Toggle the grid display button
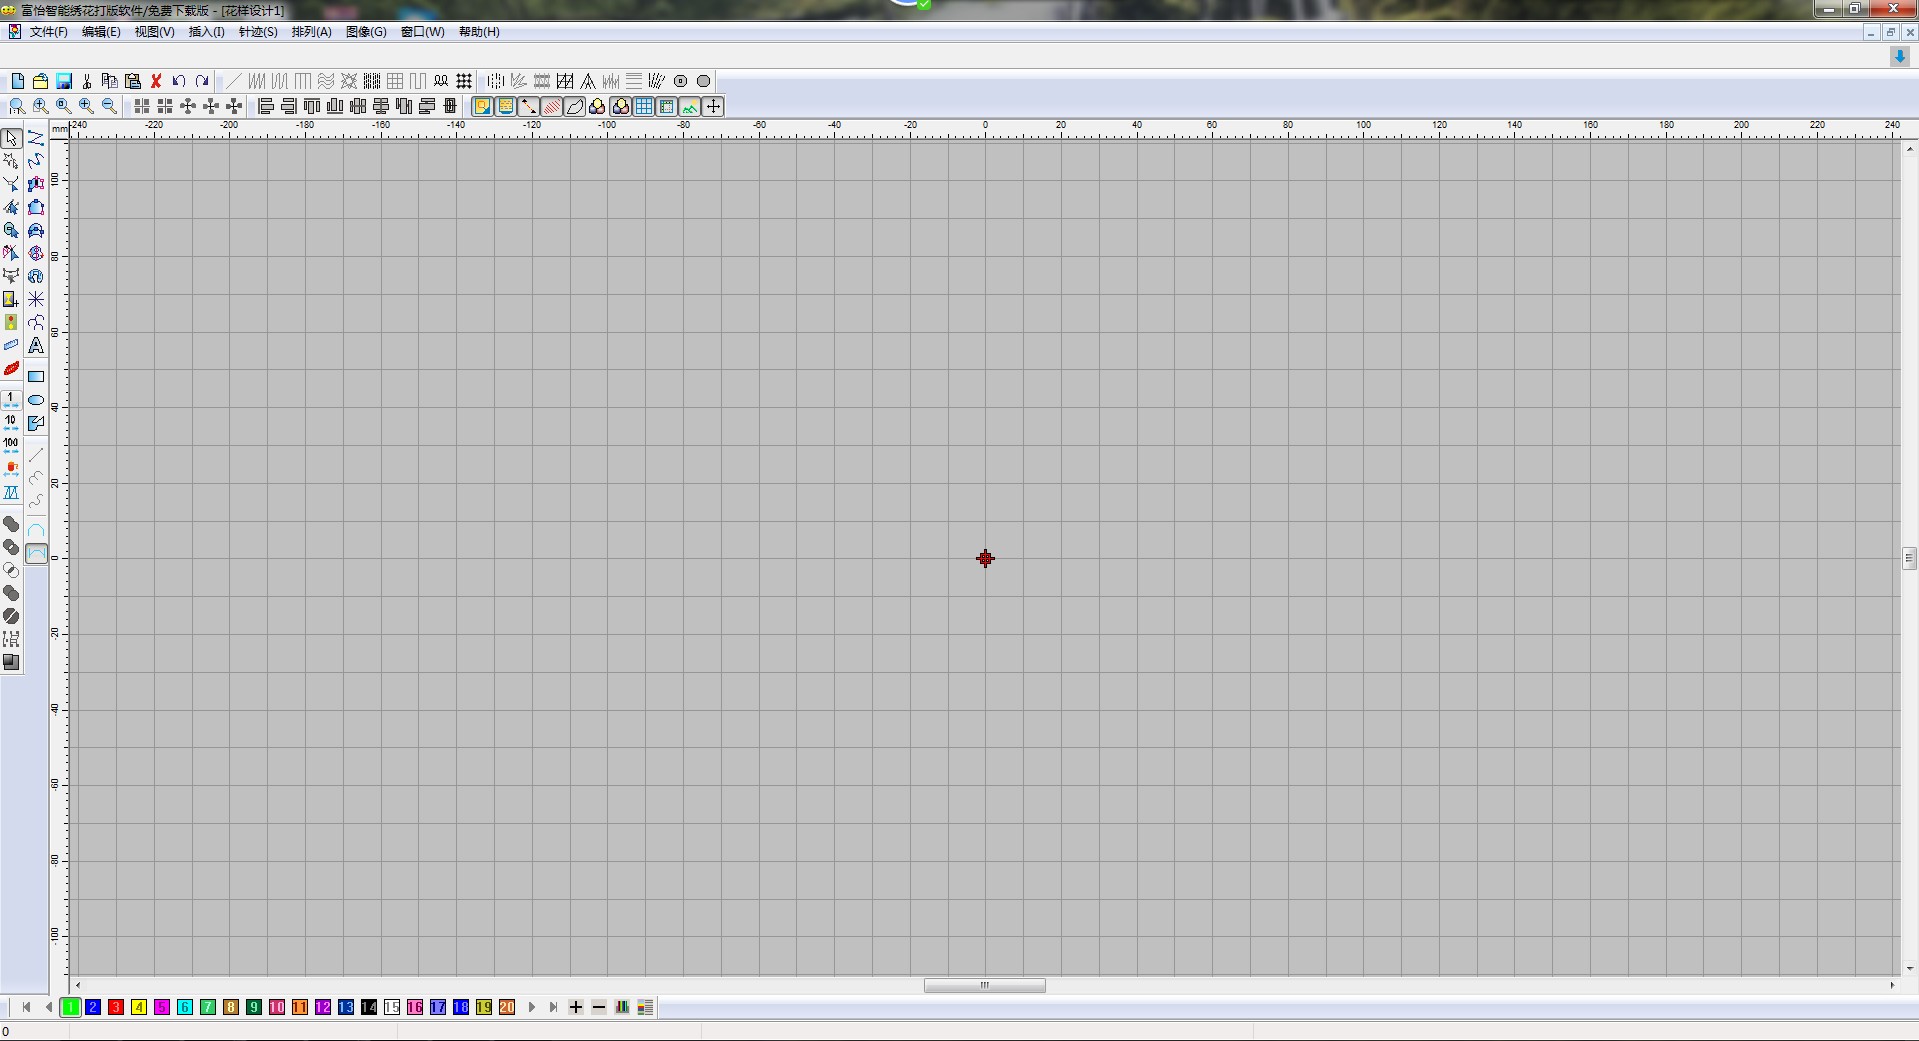1919x1041 pixels. pyautogui.click(x=644, y=106)
